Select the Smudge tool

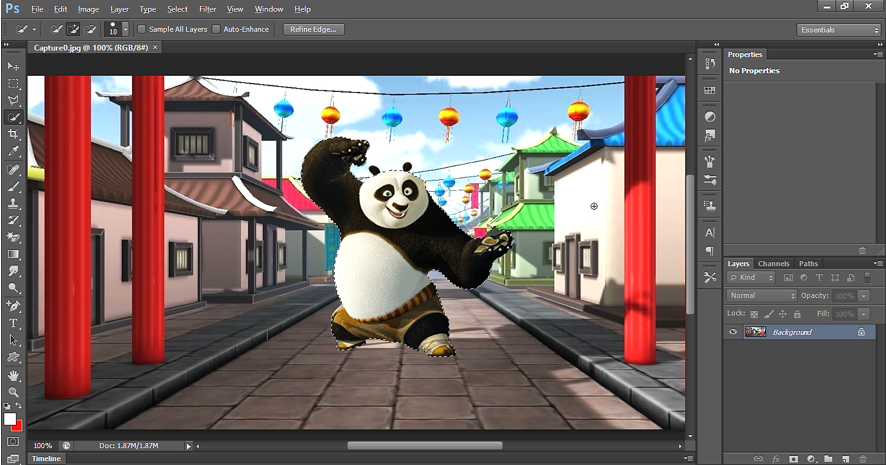13,271
